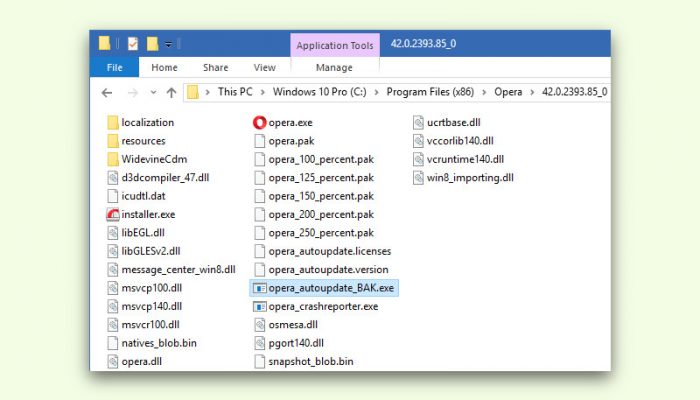The image size is (700, 400).
Task: Switch to the Share ribbon tab
Action: pyautogui.click(x=216, y=67)
